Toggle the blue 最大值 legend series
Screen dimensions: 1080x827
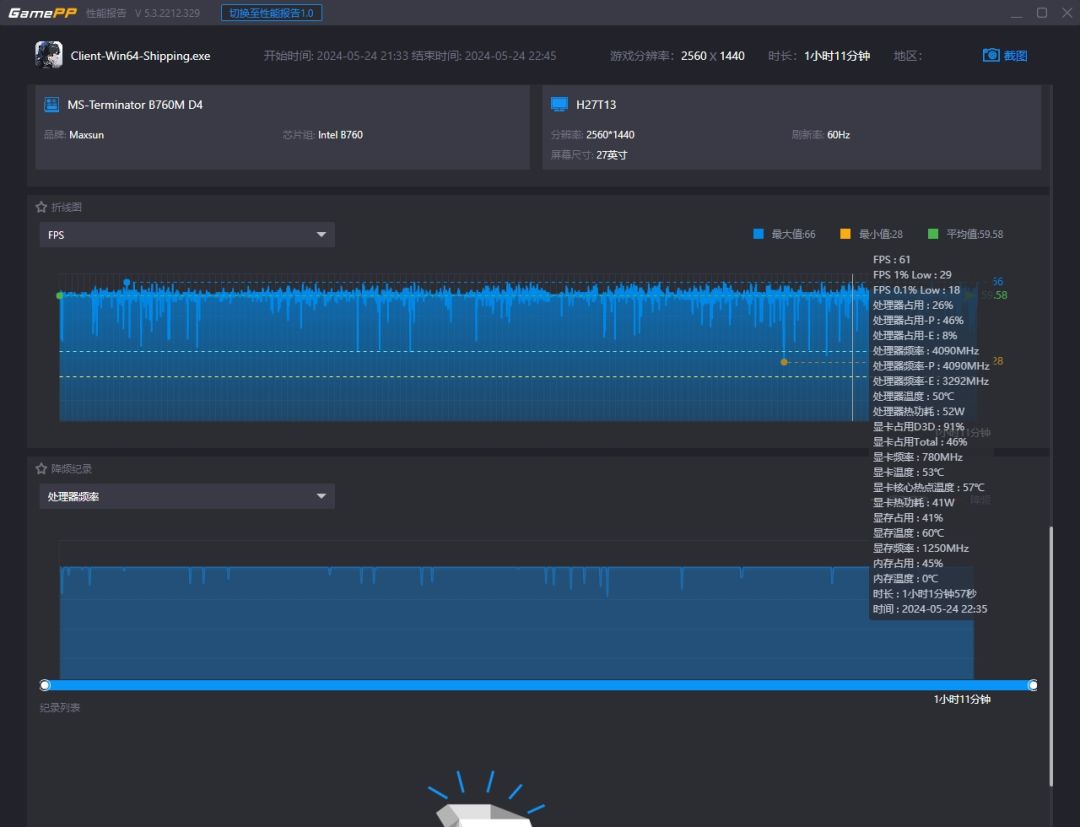(x=758, y=234)
